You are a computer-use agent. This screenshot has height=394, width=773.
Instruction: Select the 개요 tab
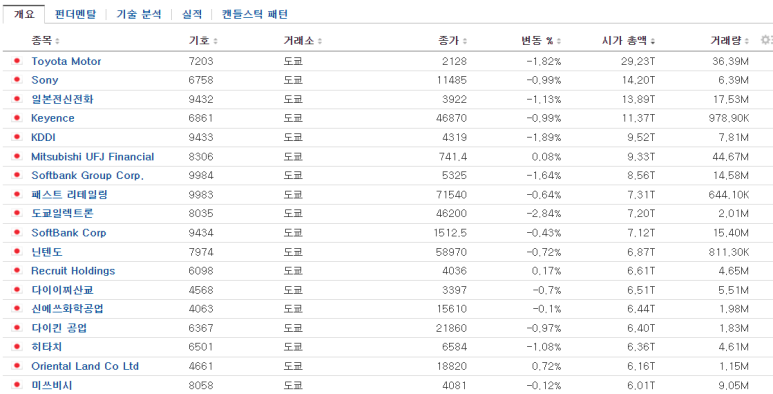click(24, 14)
